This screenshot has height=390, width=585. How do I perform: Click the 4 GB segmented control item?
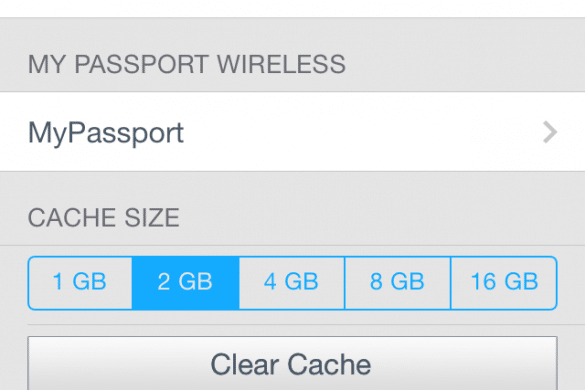click(292, 283)
